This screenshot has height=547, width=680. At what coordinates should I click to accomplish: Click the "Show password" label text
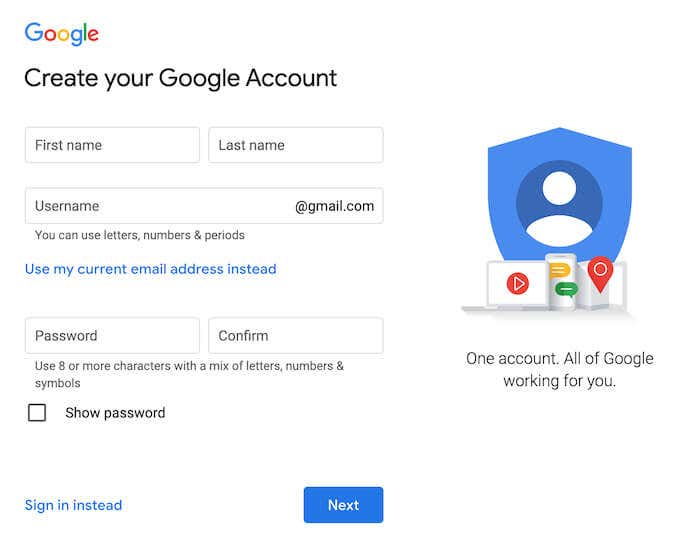(x=115, y=412)
